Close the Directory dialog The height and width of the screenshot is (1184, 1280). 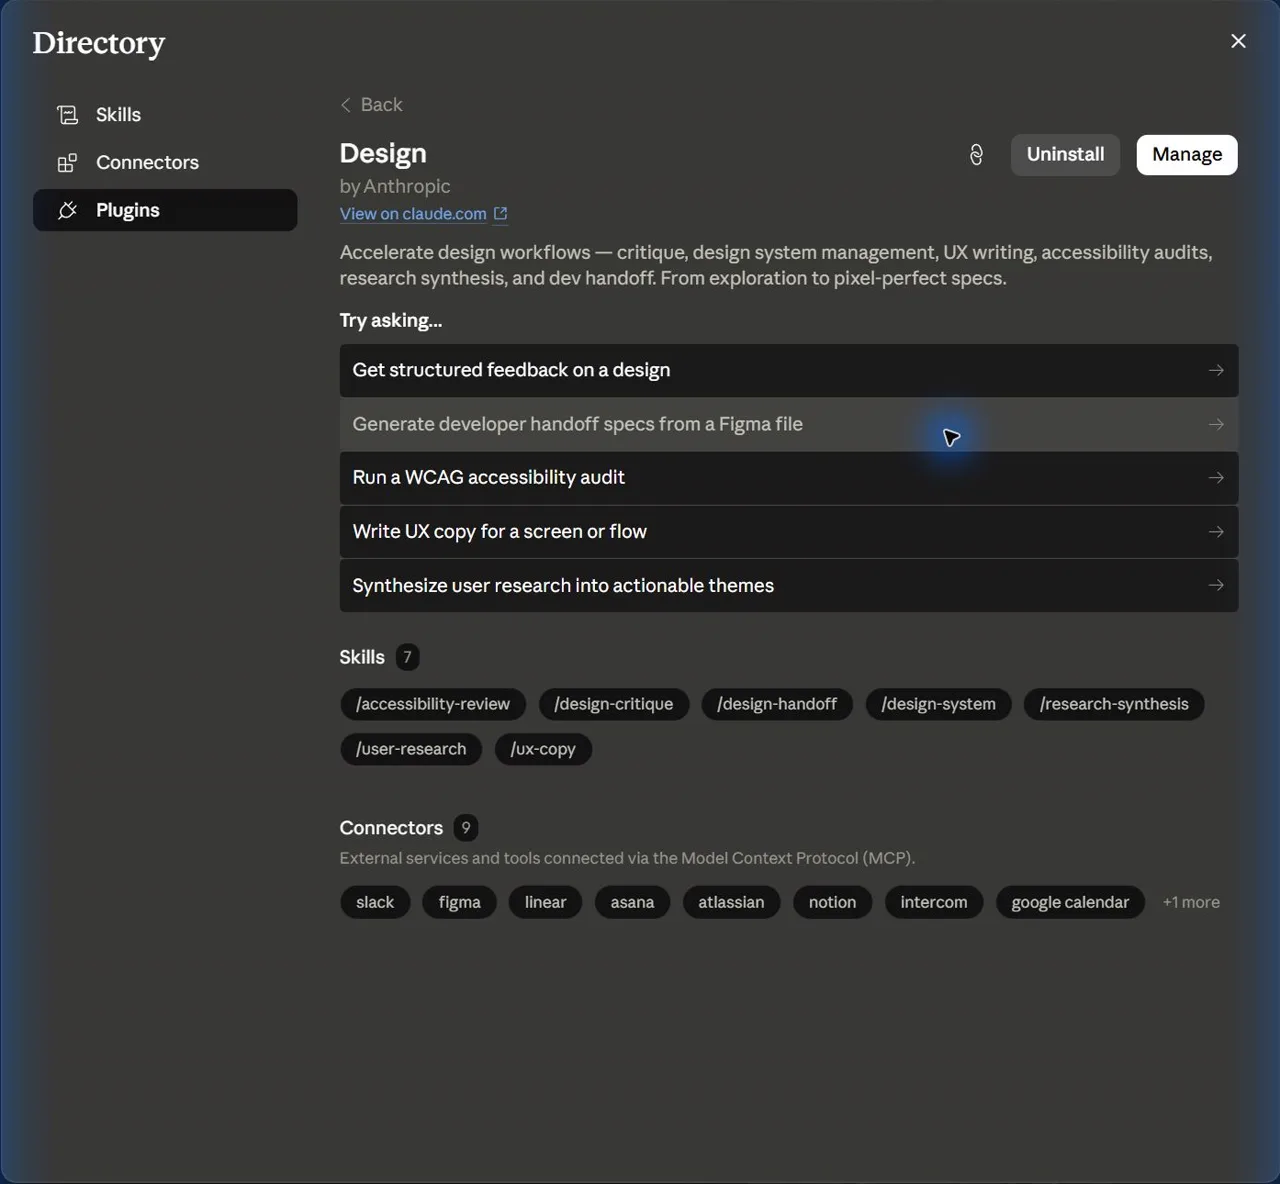tap(1238, 41)
